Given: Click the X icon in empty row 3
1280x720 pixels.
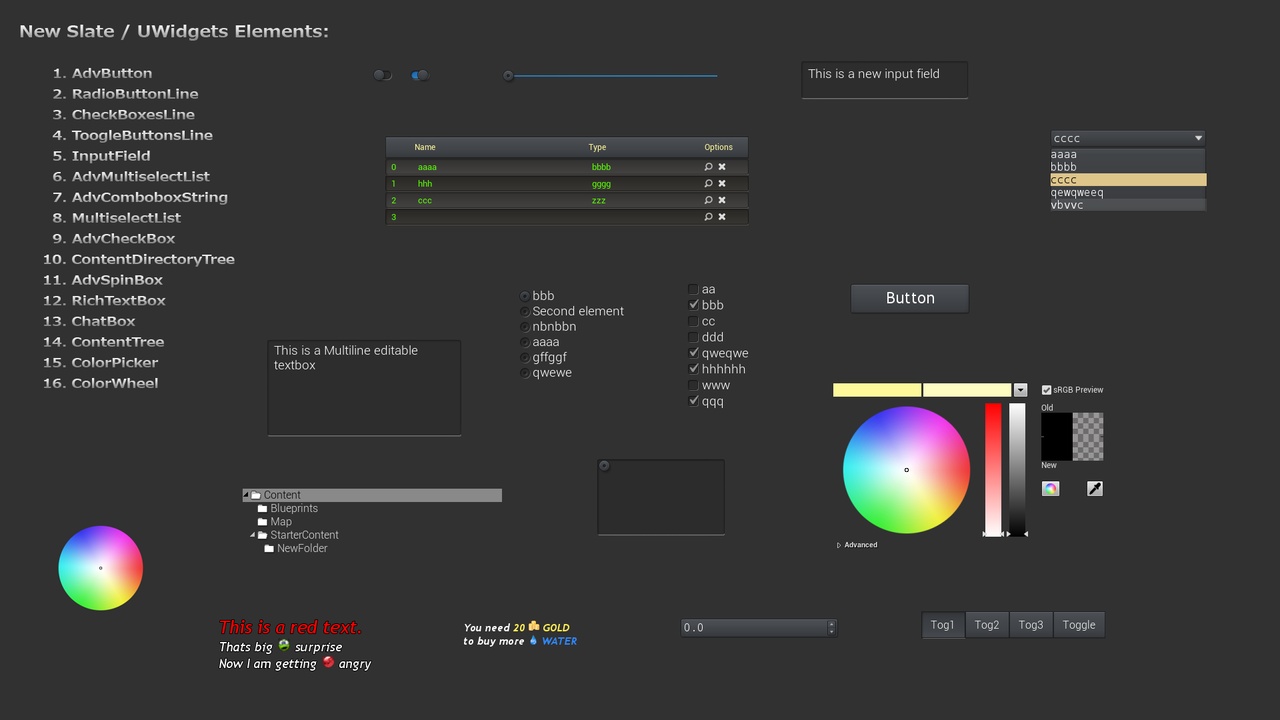Looking at the screenshot, I should click(722, 217).
